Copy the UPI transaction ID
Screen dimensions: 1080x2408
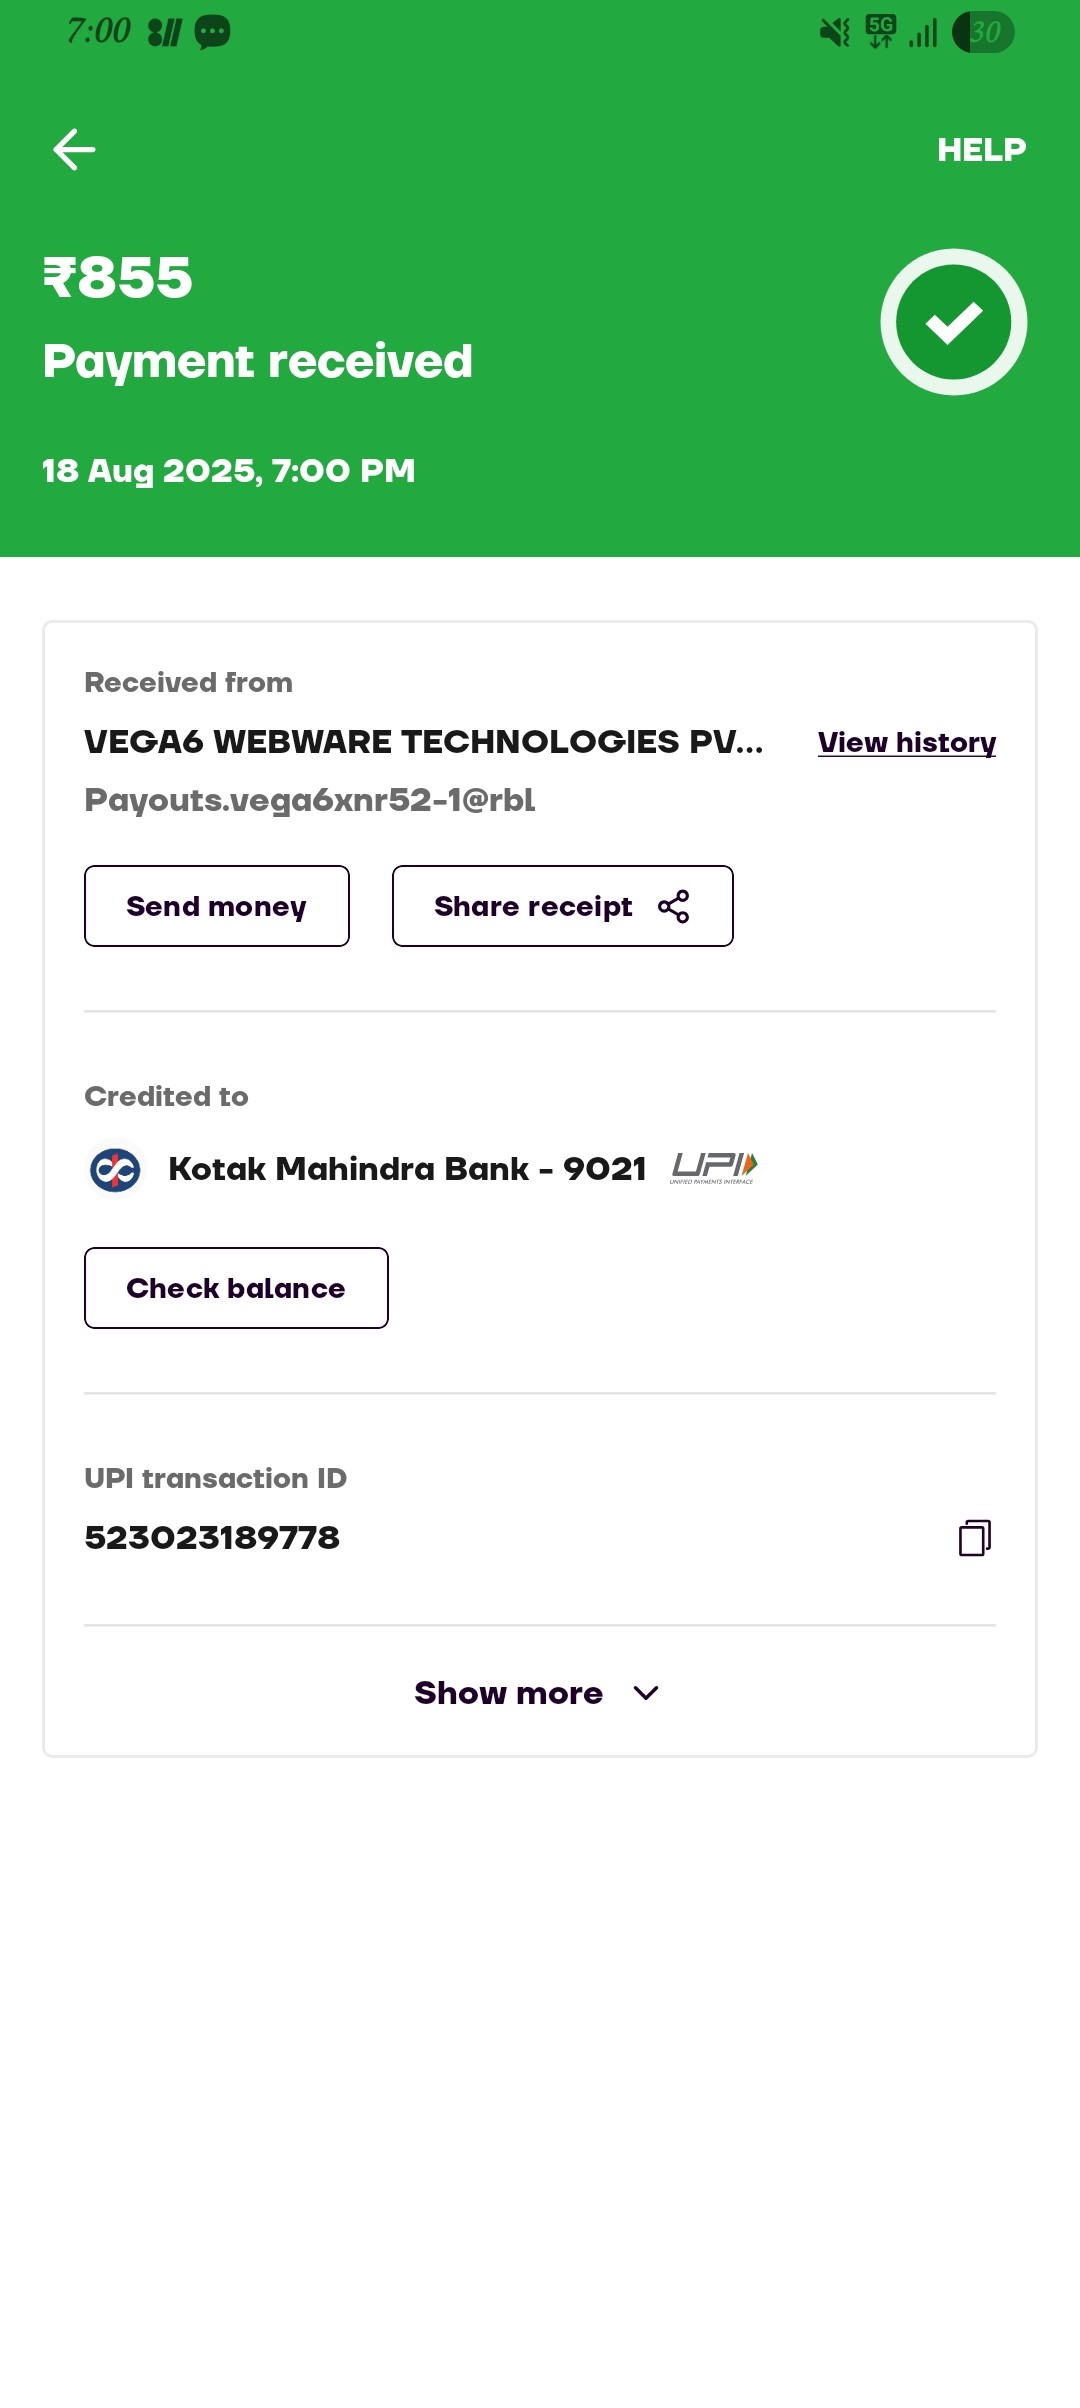click(974, 1538)
